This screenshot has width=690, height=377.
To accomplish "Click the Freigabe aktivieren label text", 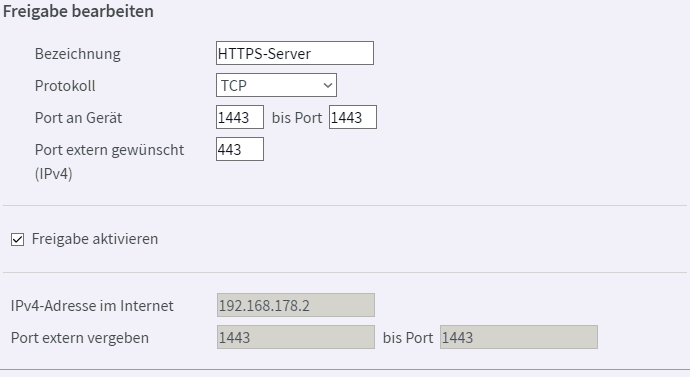I will click(95, 239).
